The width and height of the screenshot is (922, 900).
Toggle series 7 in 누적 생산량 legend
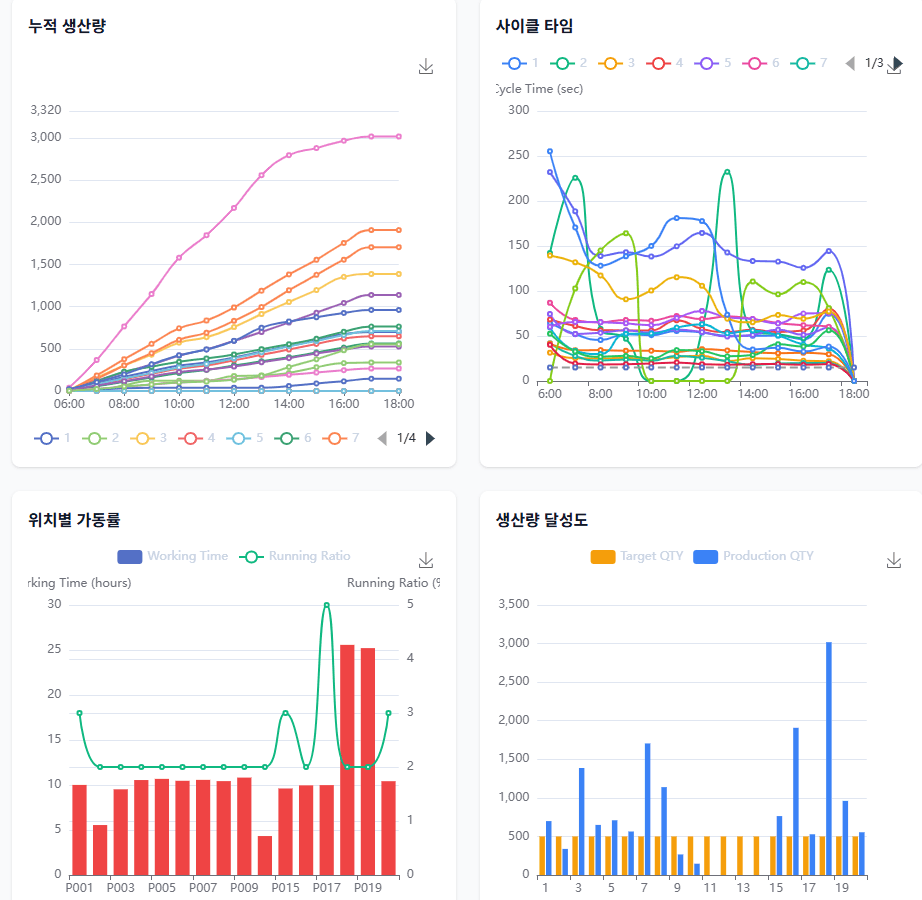coord(341,438)
